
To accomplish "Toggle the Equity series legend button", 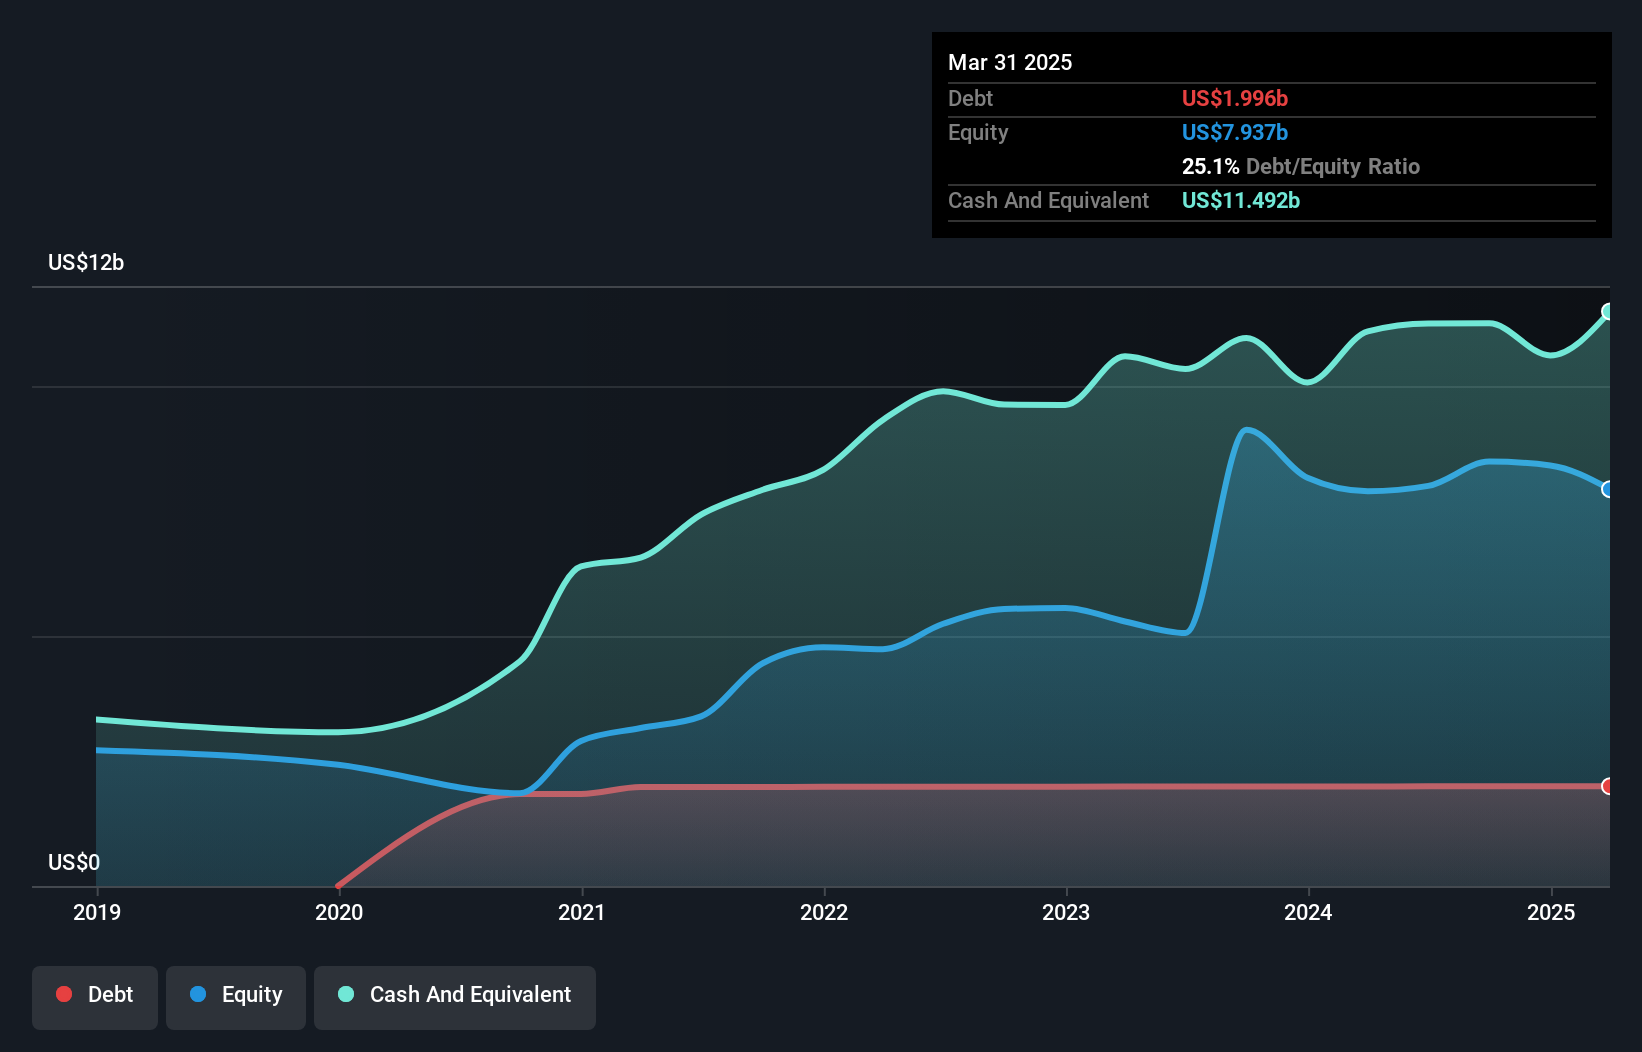I will click(236, 995).
